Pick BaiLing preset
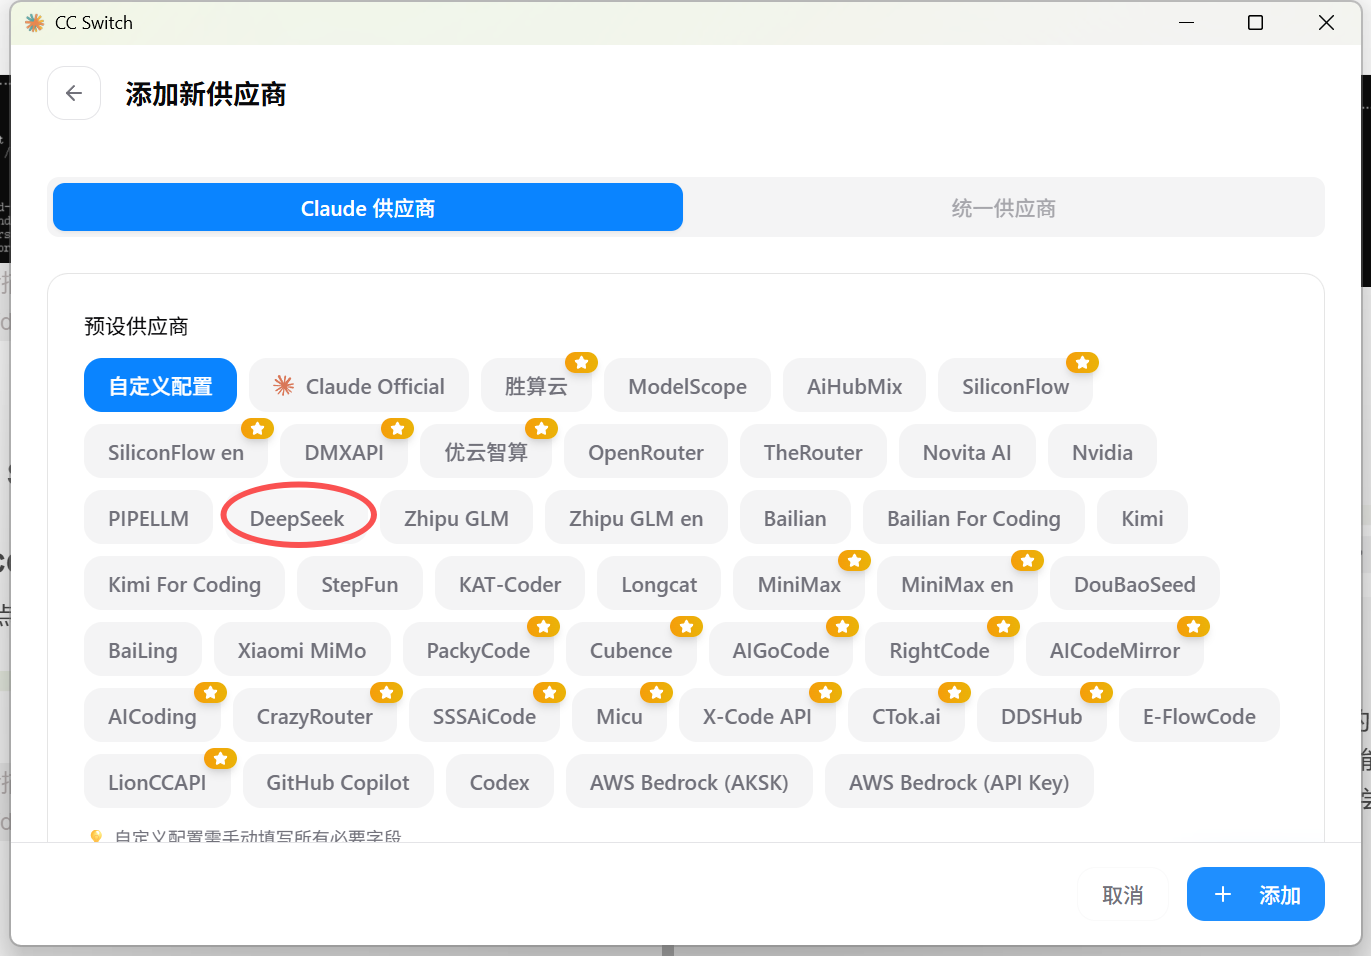The height and width of the screenshot is (956, 1371). point(143,649)
